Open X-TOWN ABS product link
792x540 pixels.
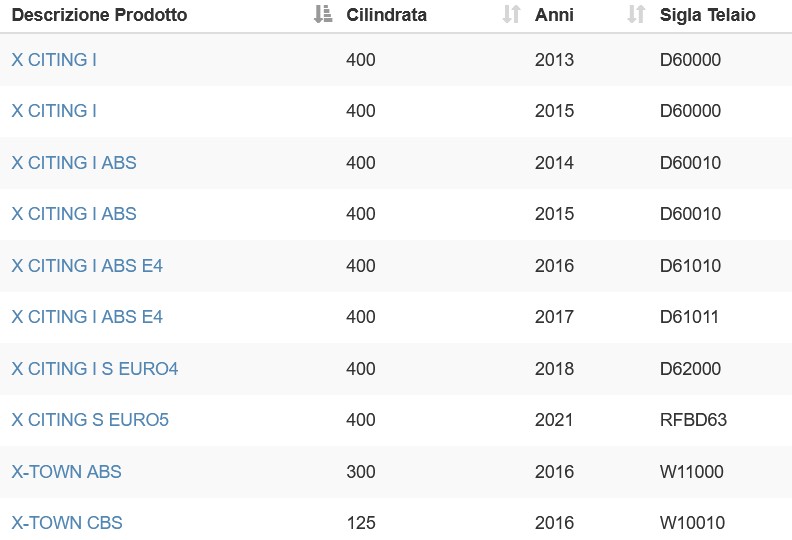coord(66,472)
